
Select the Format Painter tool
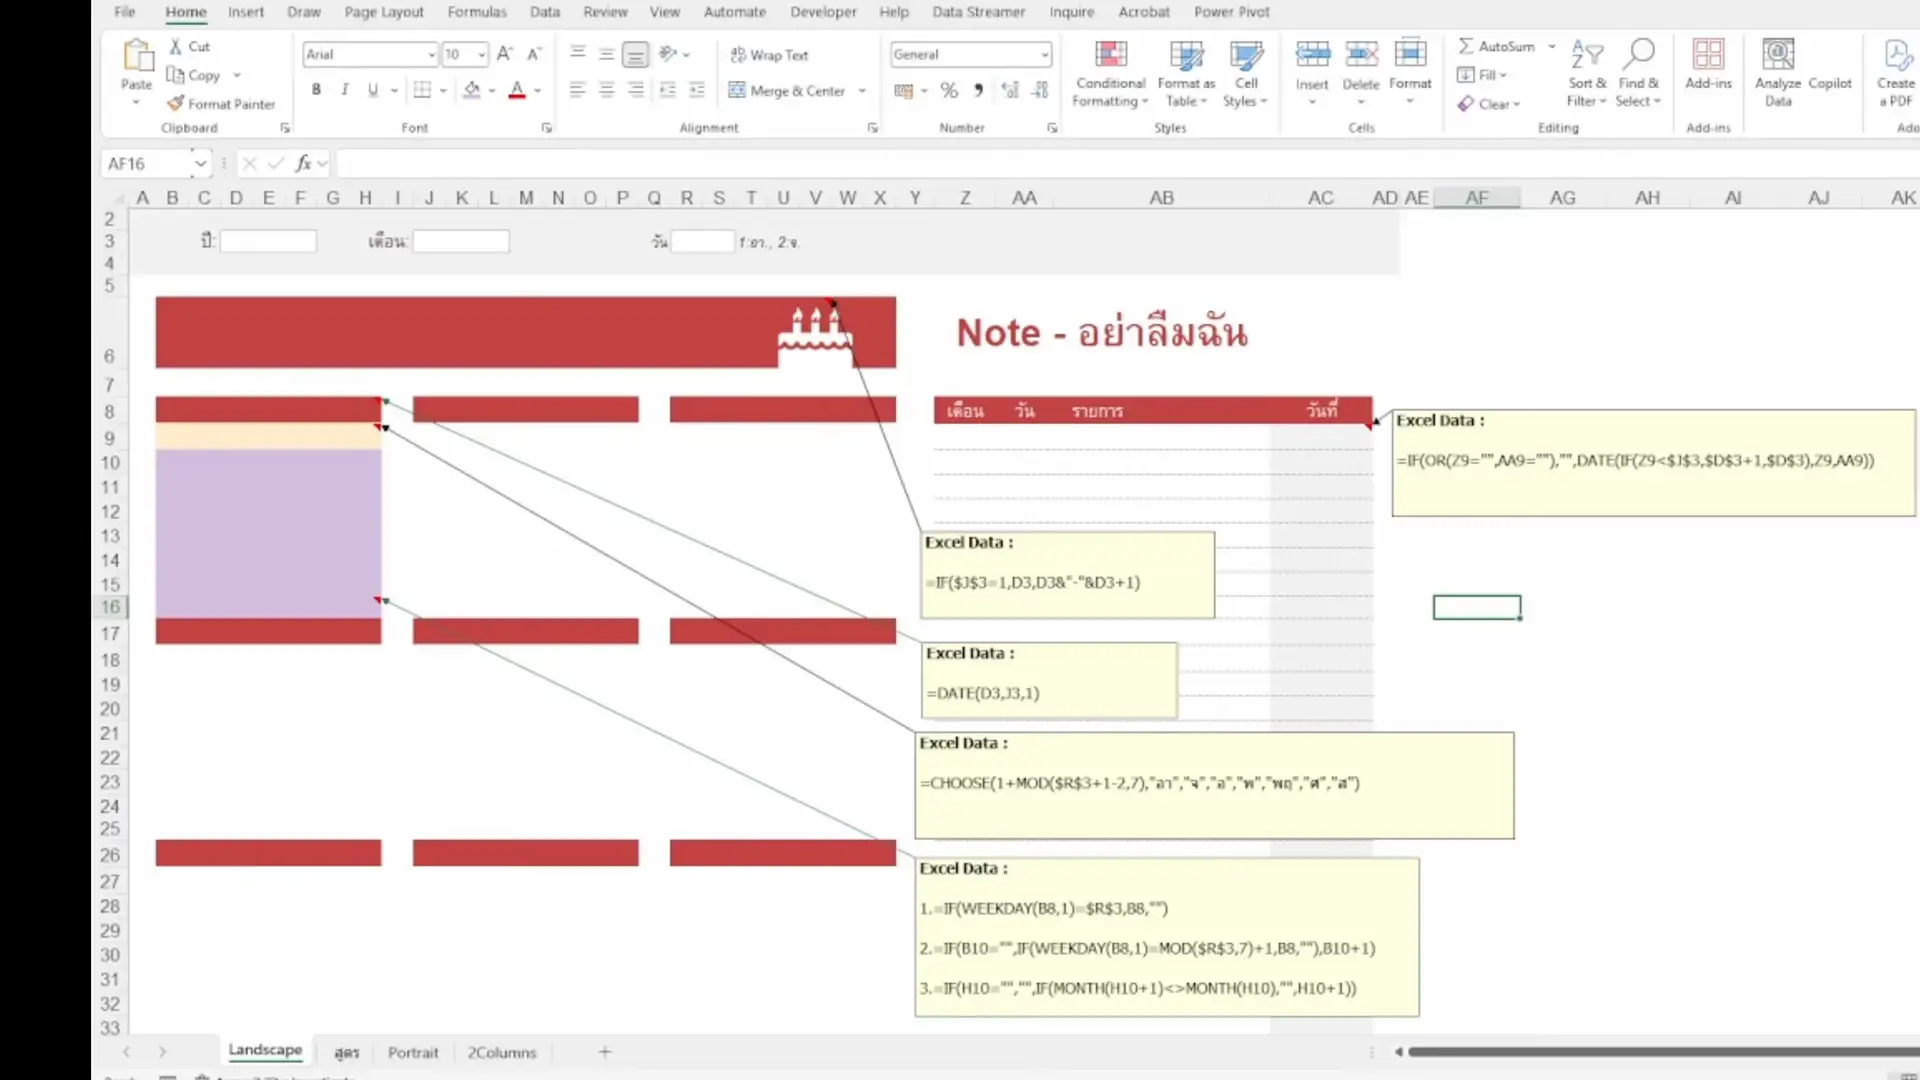coord(221,103)
